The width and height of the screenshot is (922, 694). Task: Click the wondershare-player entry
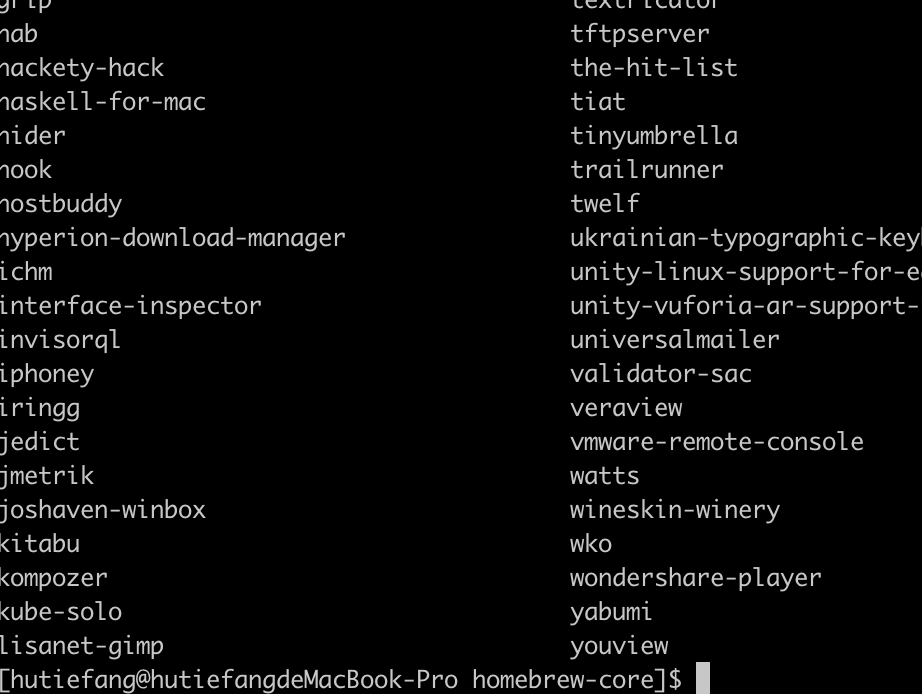pyautogui.click(x=696, y=578)
